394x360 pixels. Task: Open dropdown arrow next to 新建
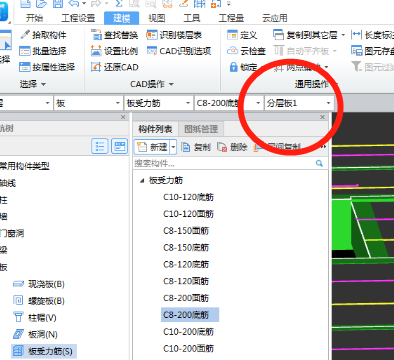[173, 147]
